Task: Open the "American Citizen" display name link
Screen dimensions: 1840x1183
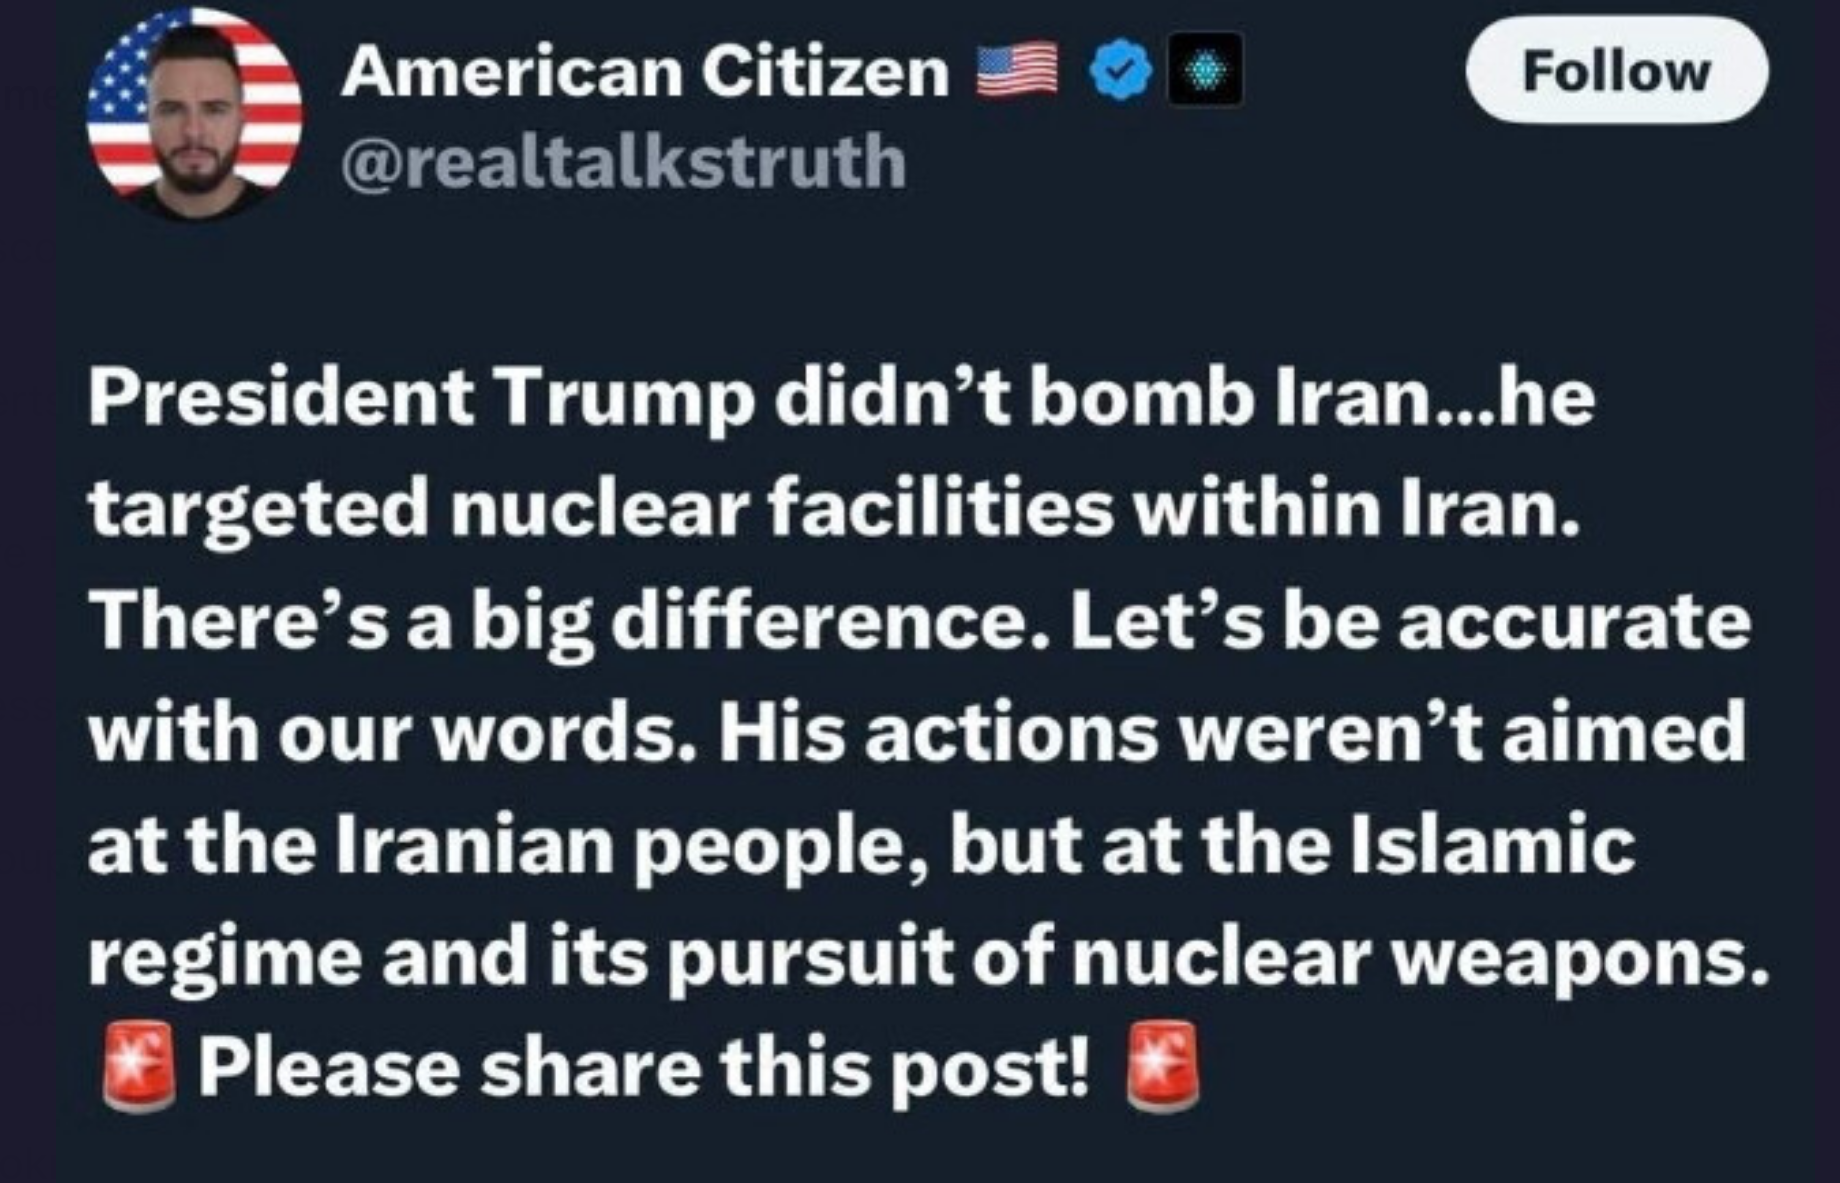Action: click(645, 72)
